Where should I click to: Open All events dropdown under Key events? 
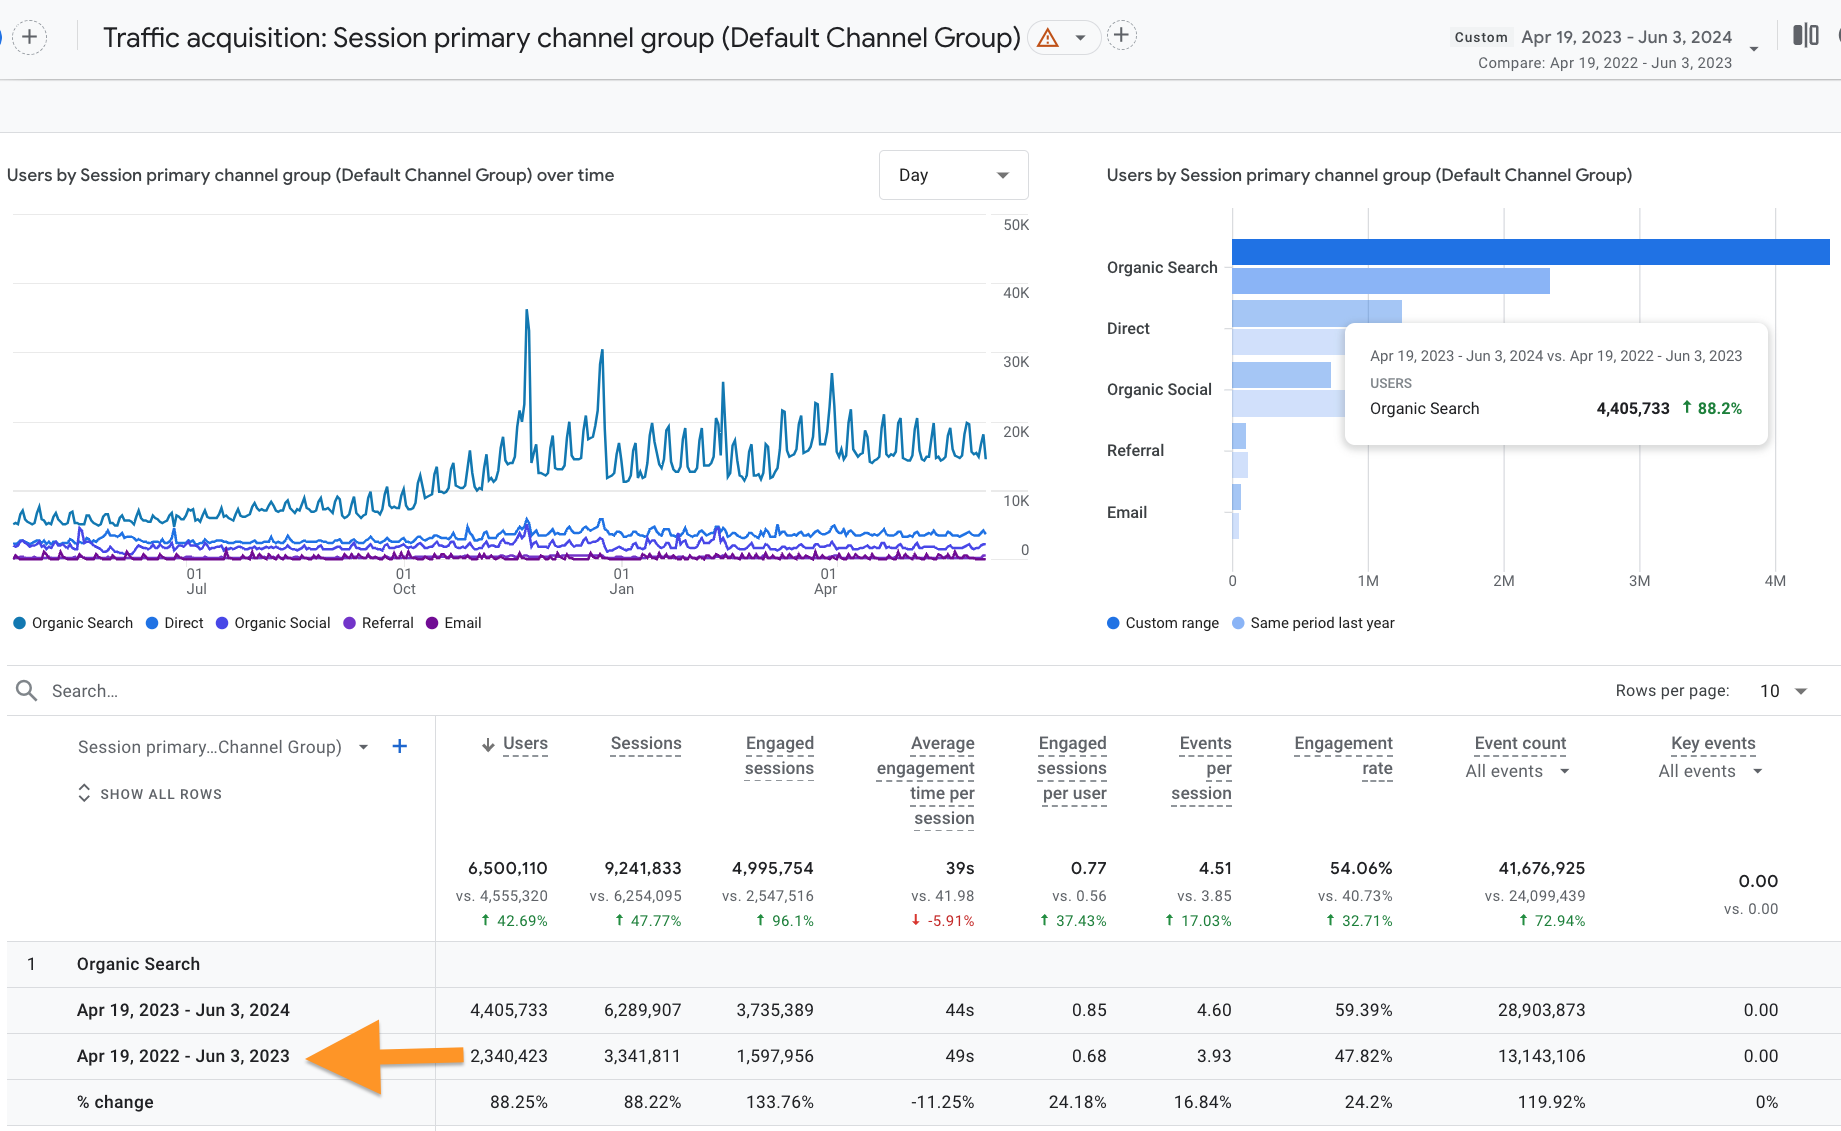tap(1710, 771)
